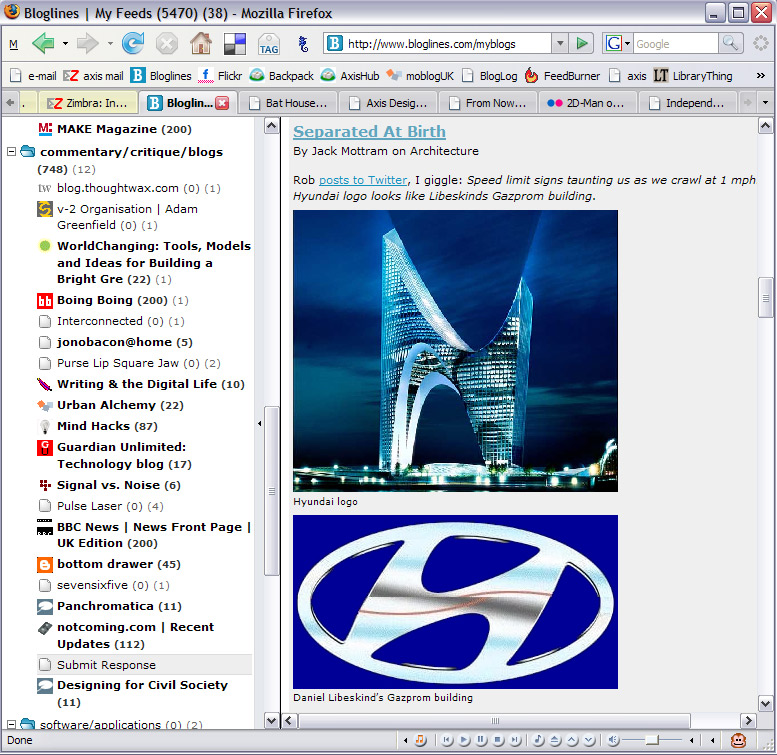777x755 pixels.
Task: Switch to the Zimbra tab
Action: point(87,103)
